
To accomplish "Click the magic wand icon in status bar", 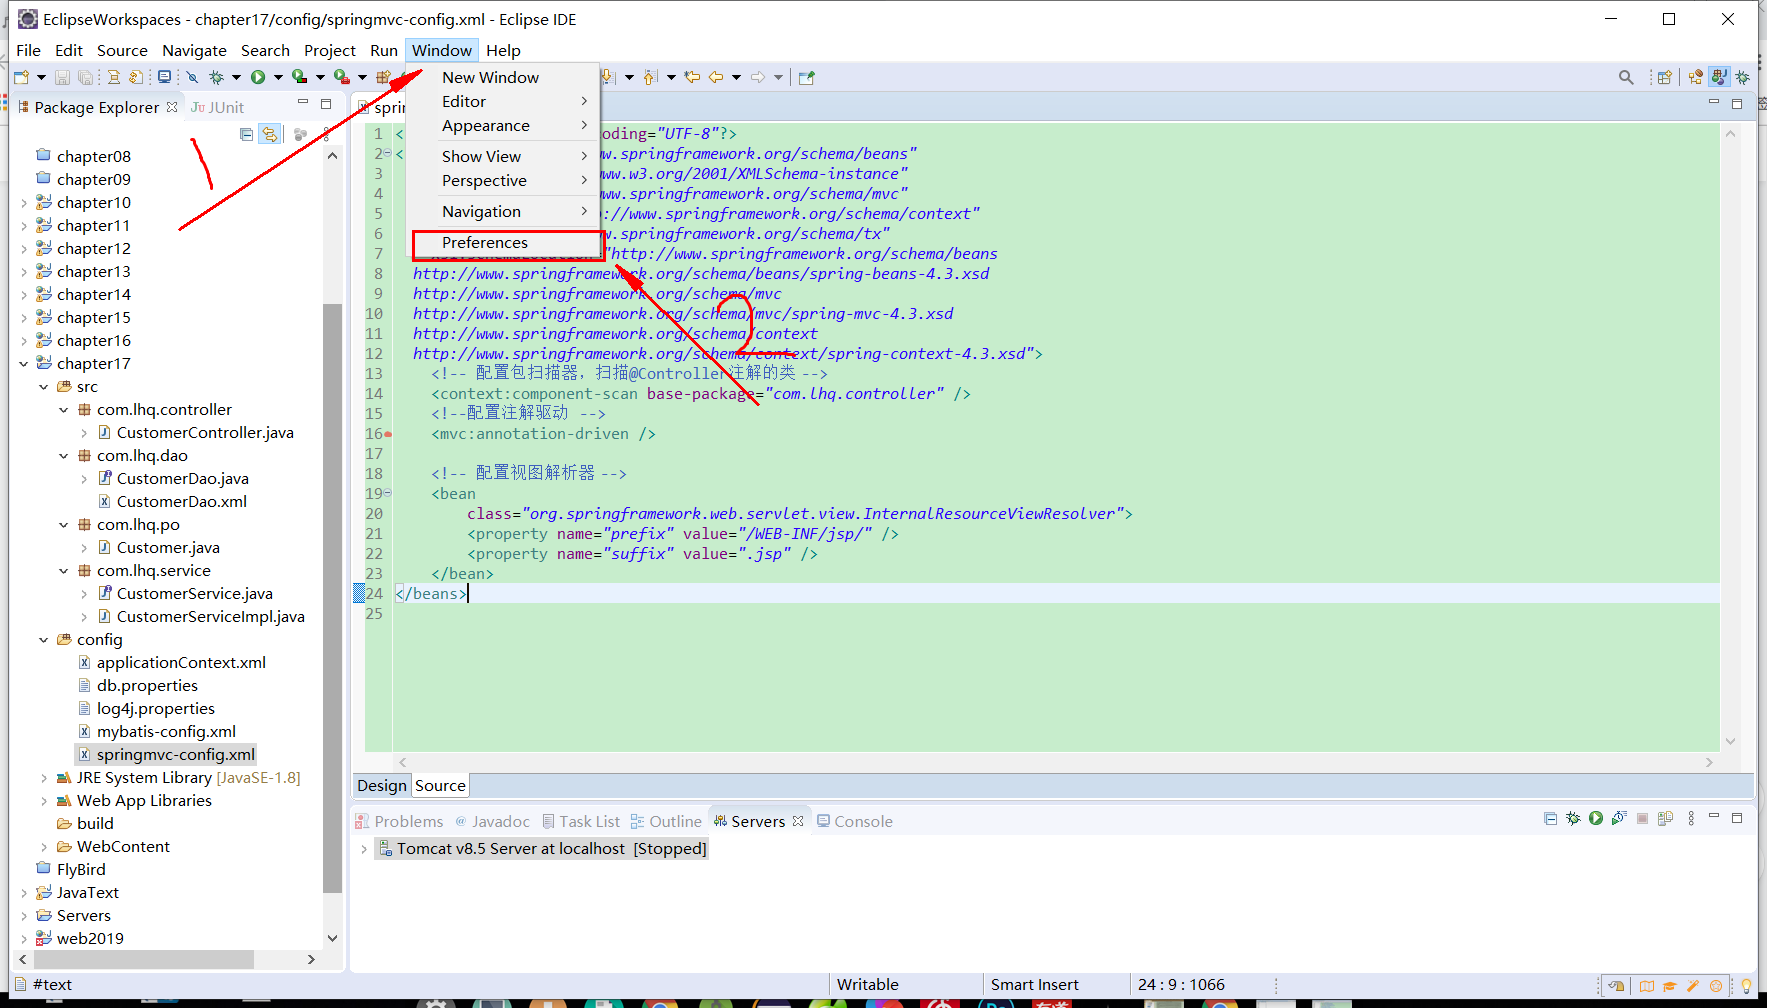I will [x=1693, y=985].
